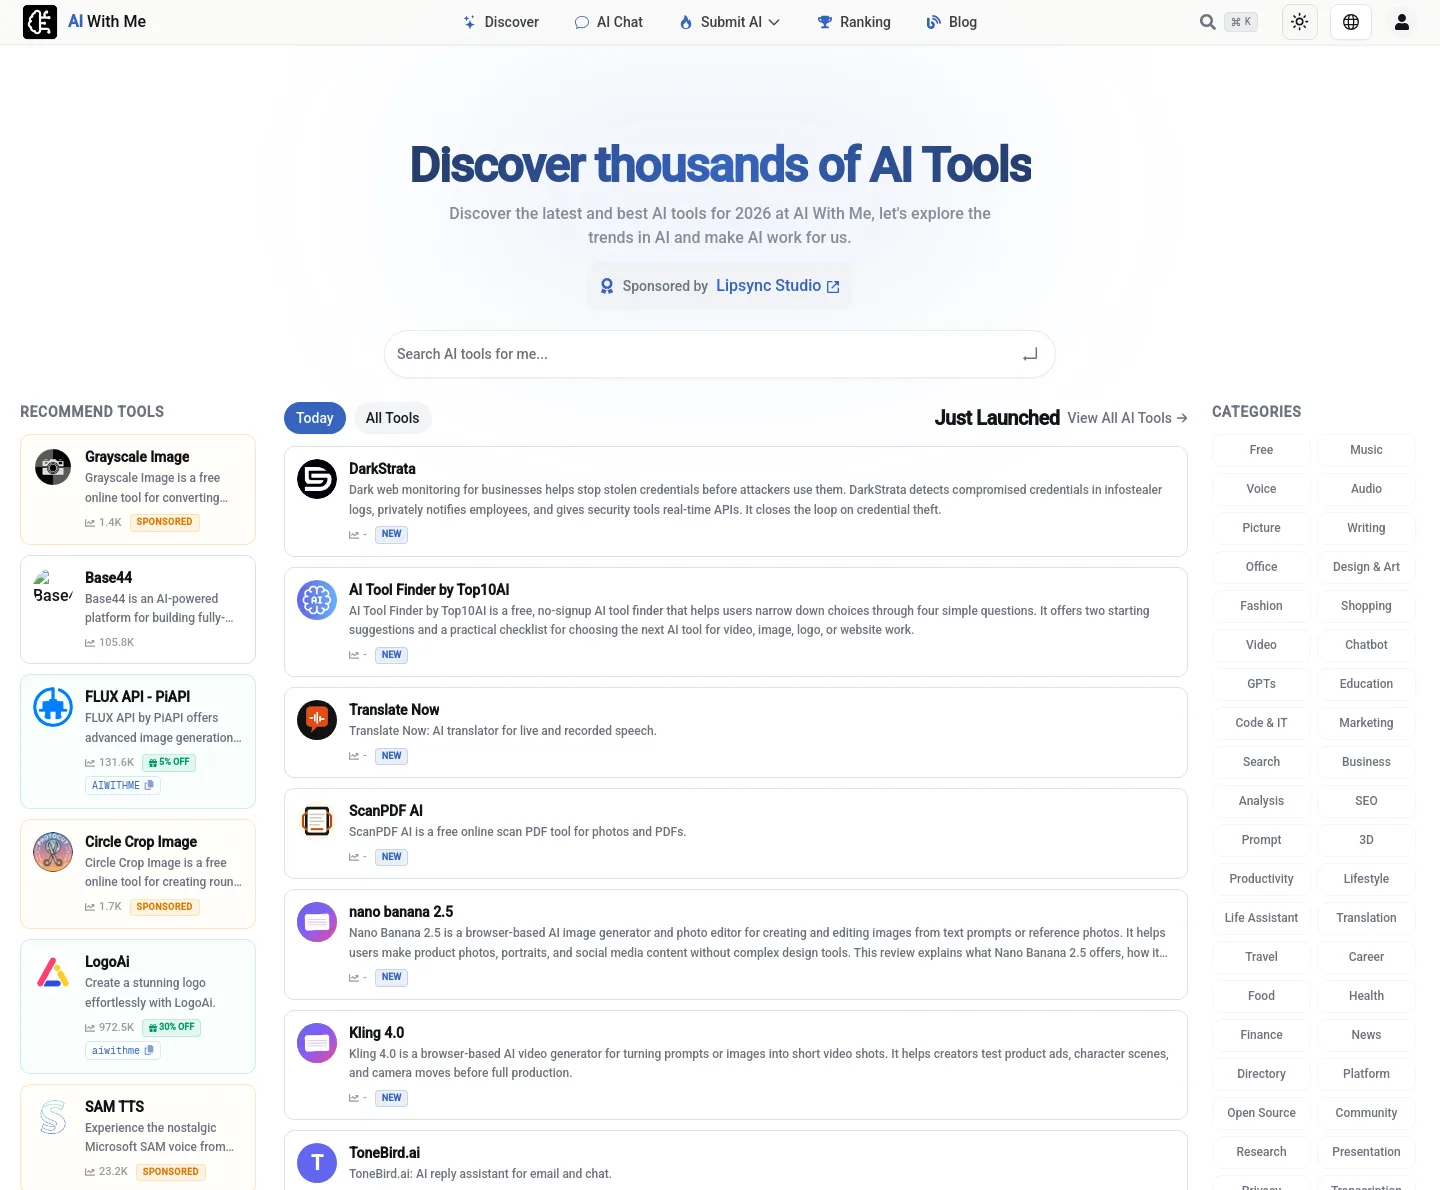This screenshot has height=1190, width=1440.
Task: Click the NEW badge under Kling 4.0
Action: pos(391,1098)
